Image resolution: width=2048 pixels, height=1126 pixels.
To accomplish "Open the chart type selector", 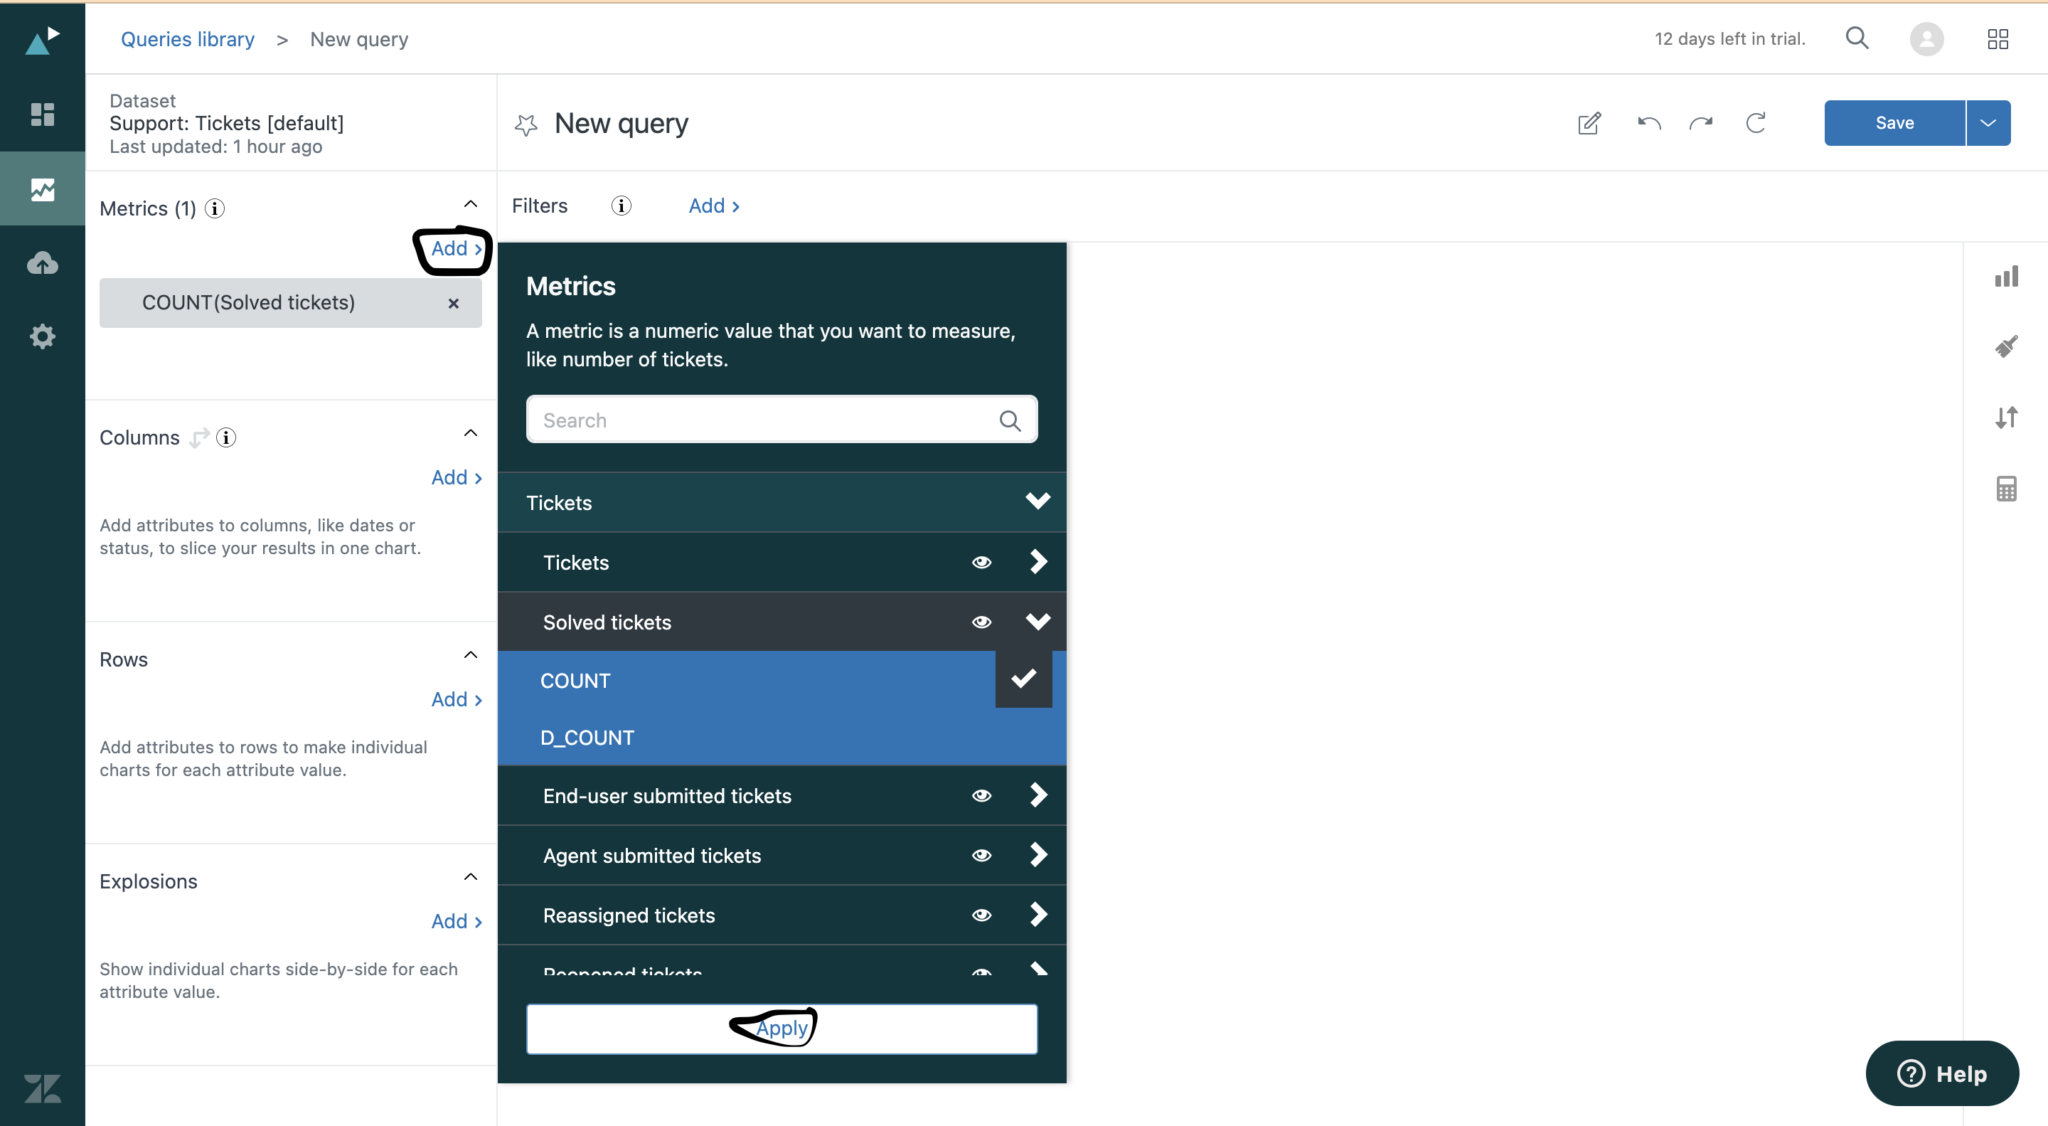I will (x=2006, y=276).
